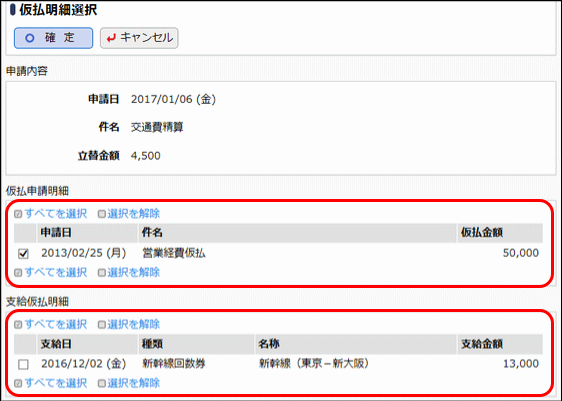Click 選択を解除 above 仮払申請明細 table
562x401 pixels.
pos(133,214)
